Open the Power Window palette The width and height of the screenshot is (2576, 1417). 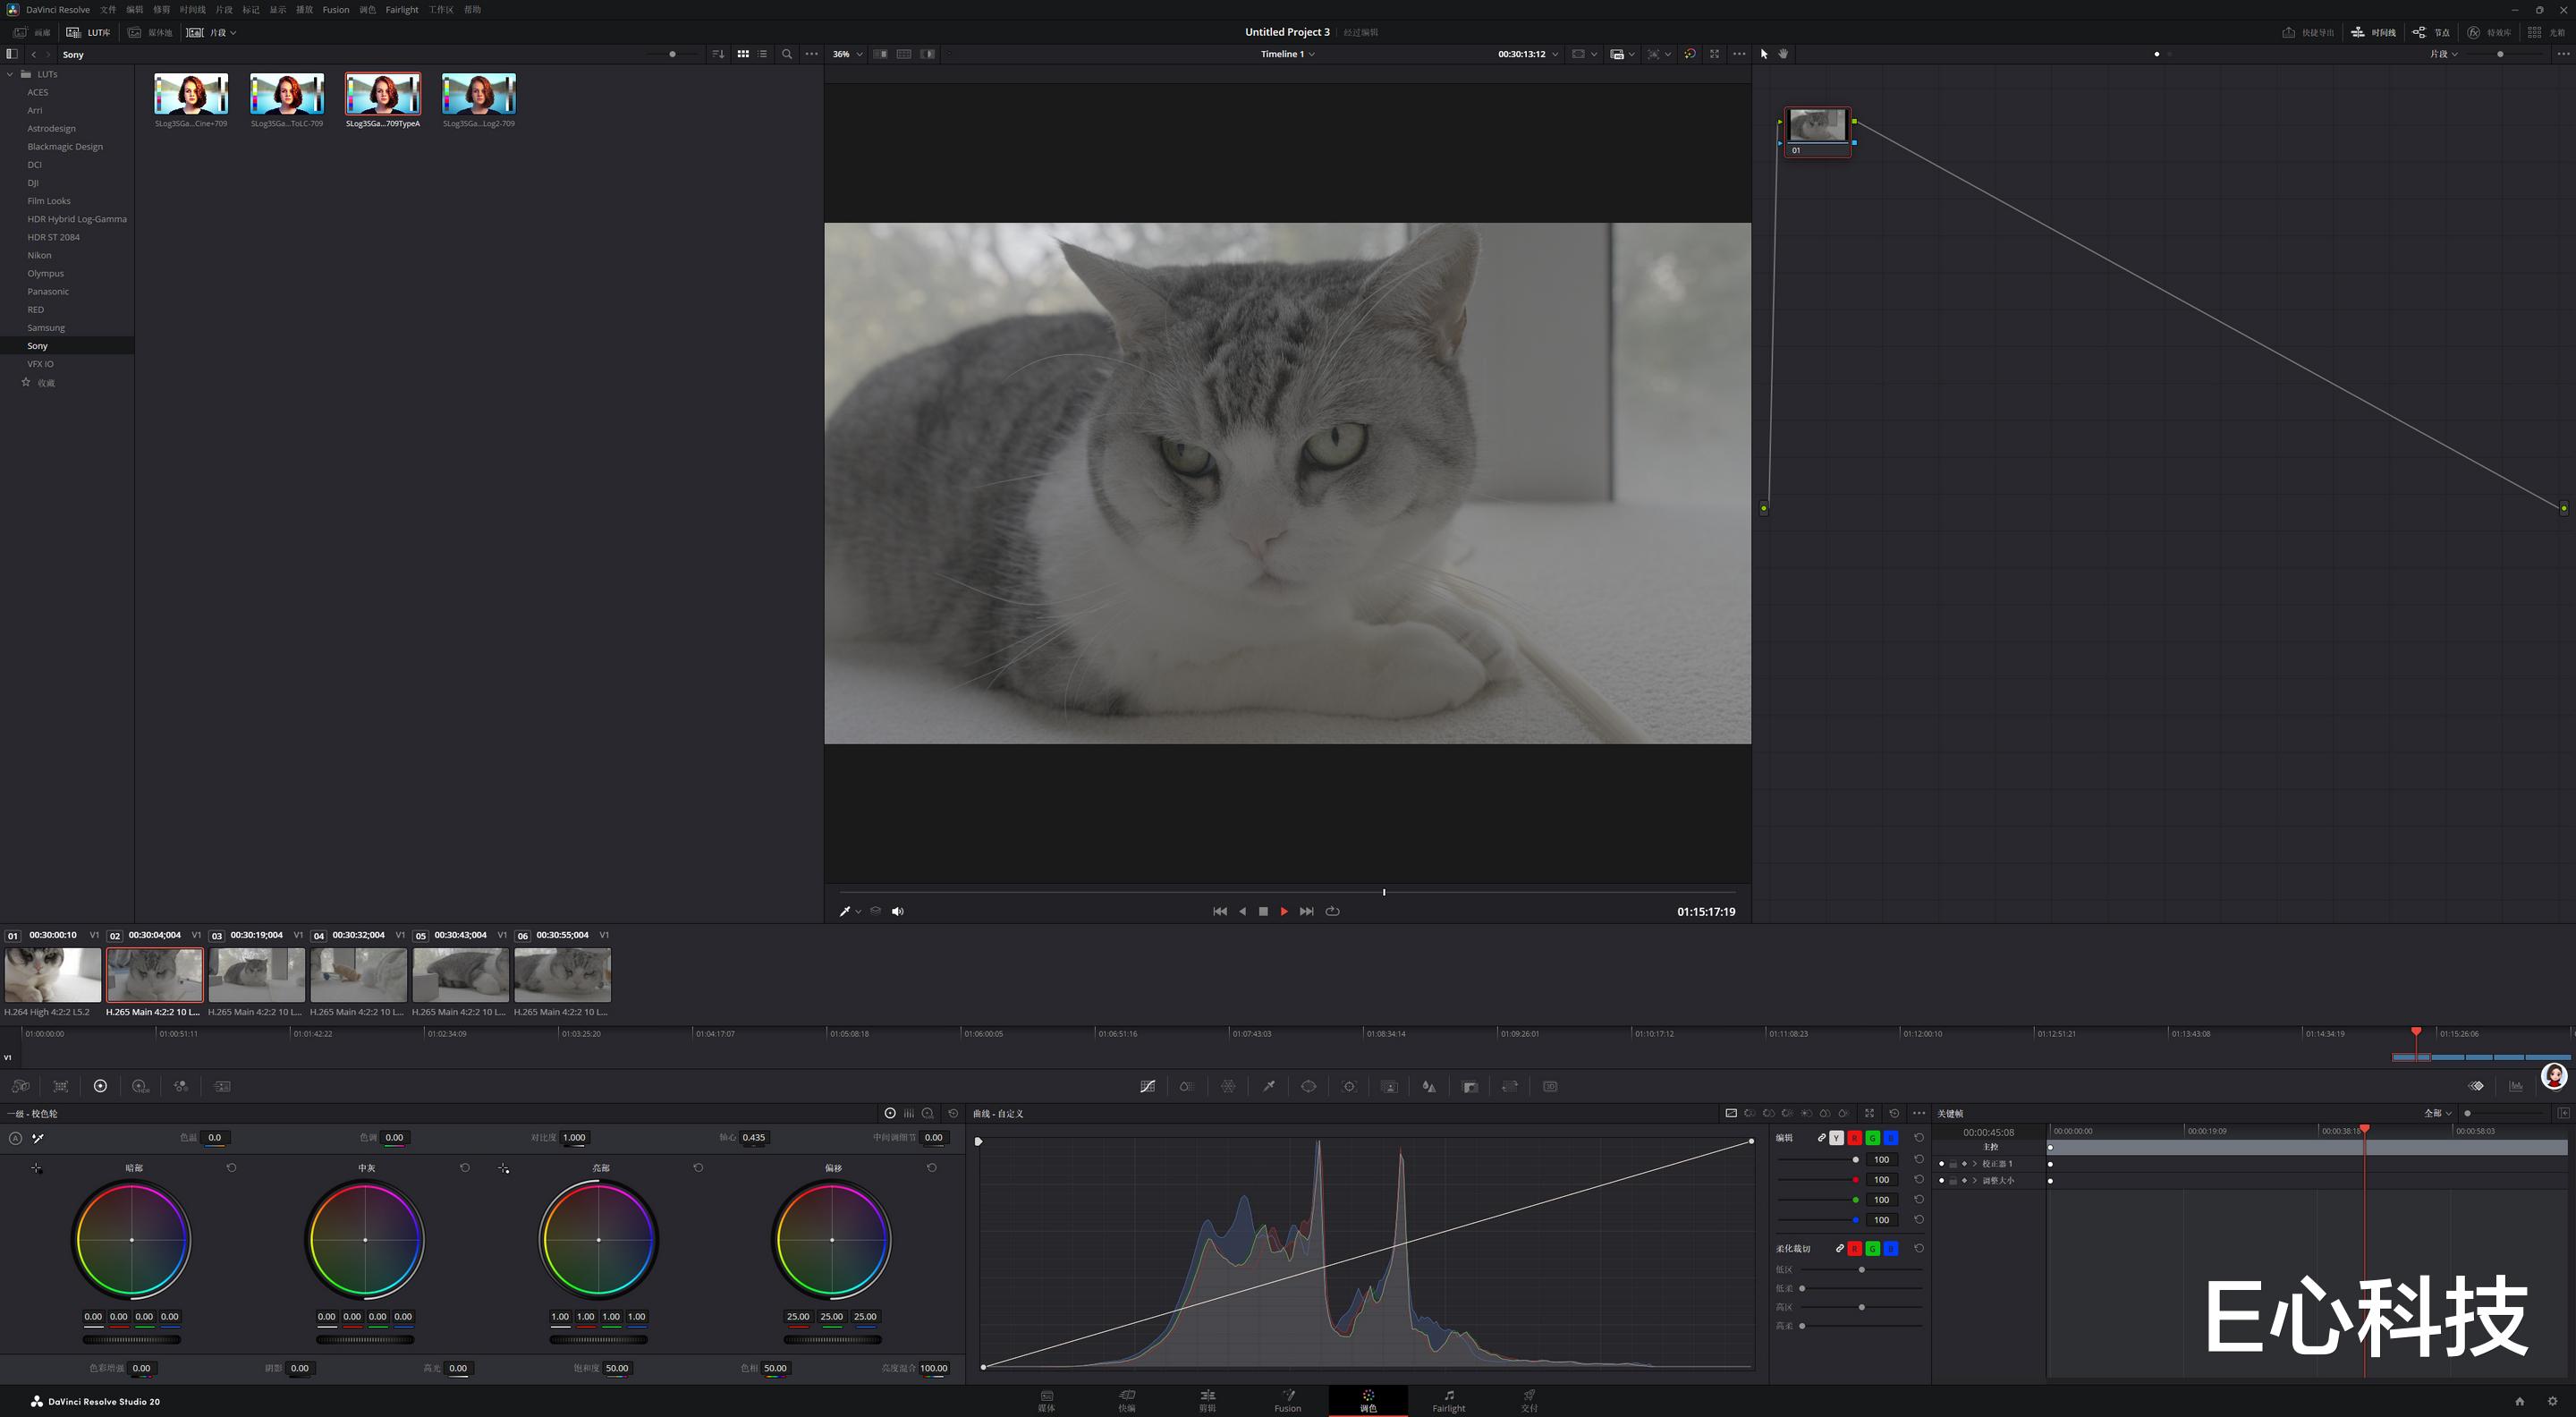tap(1308, 1086)
